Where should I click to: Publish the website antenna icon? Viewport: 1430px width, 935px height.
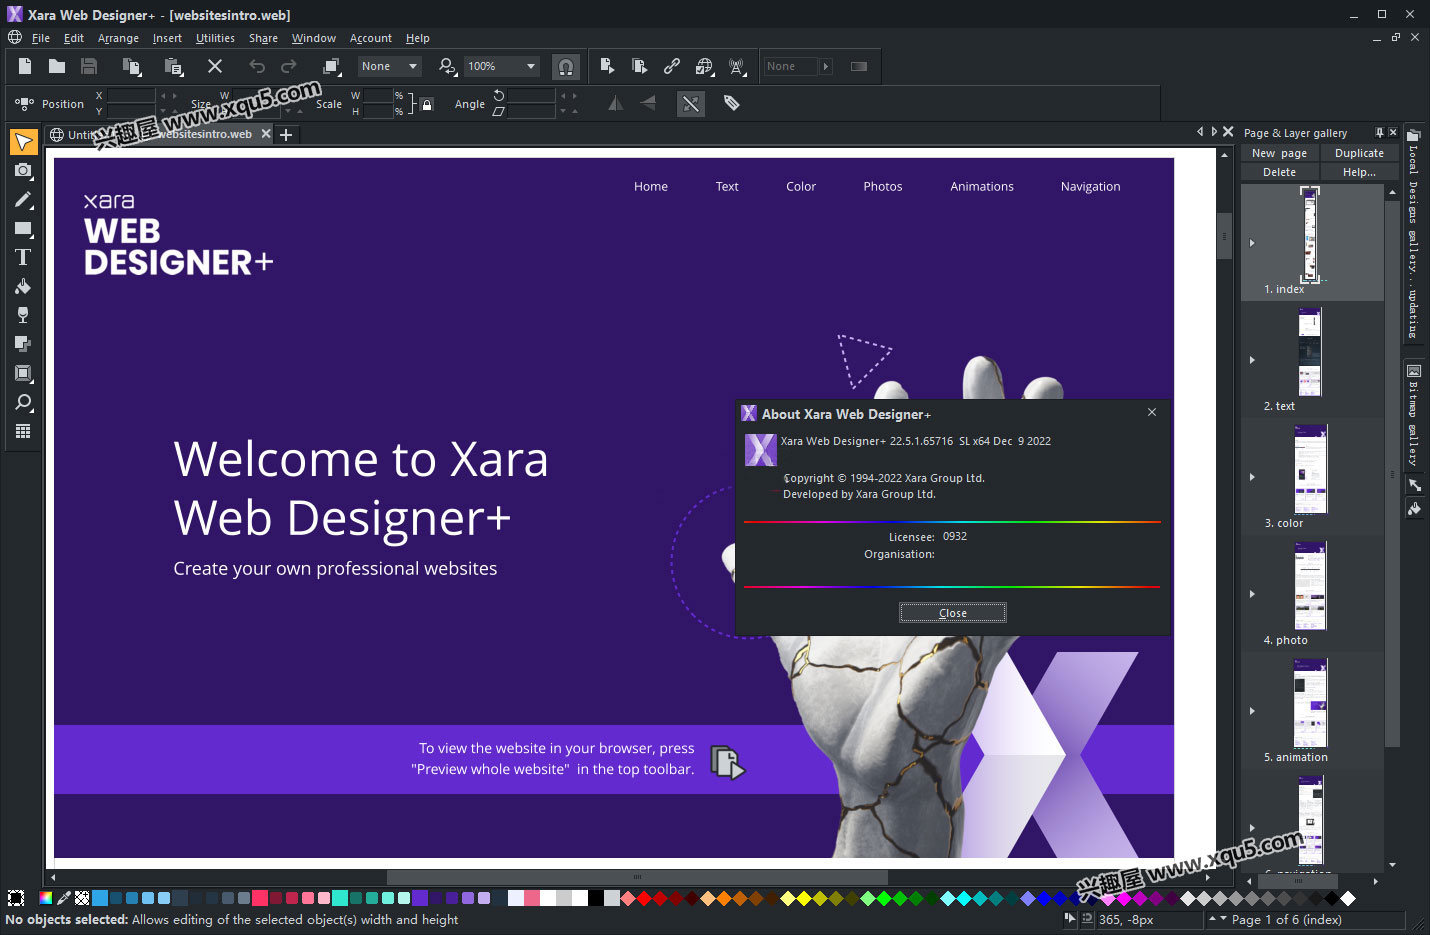click(x=737, y=66)
